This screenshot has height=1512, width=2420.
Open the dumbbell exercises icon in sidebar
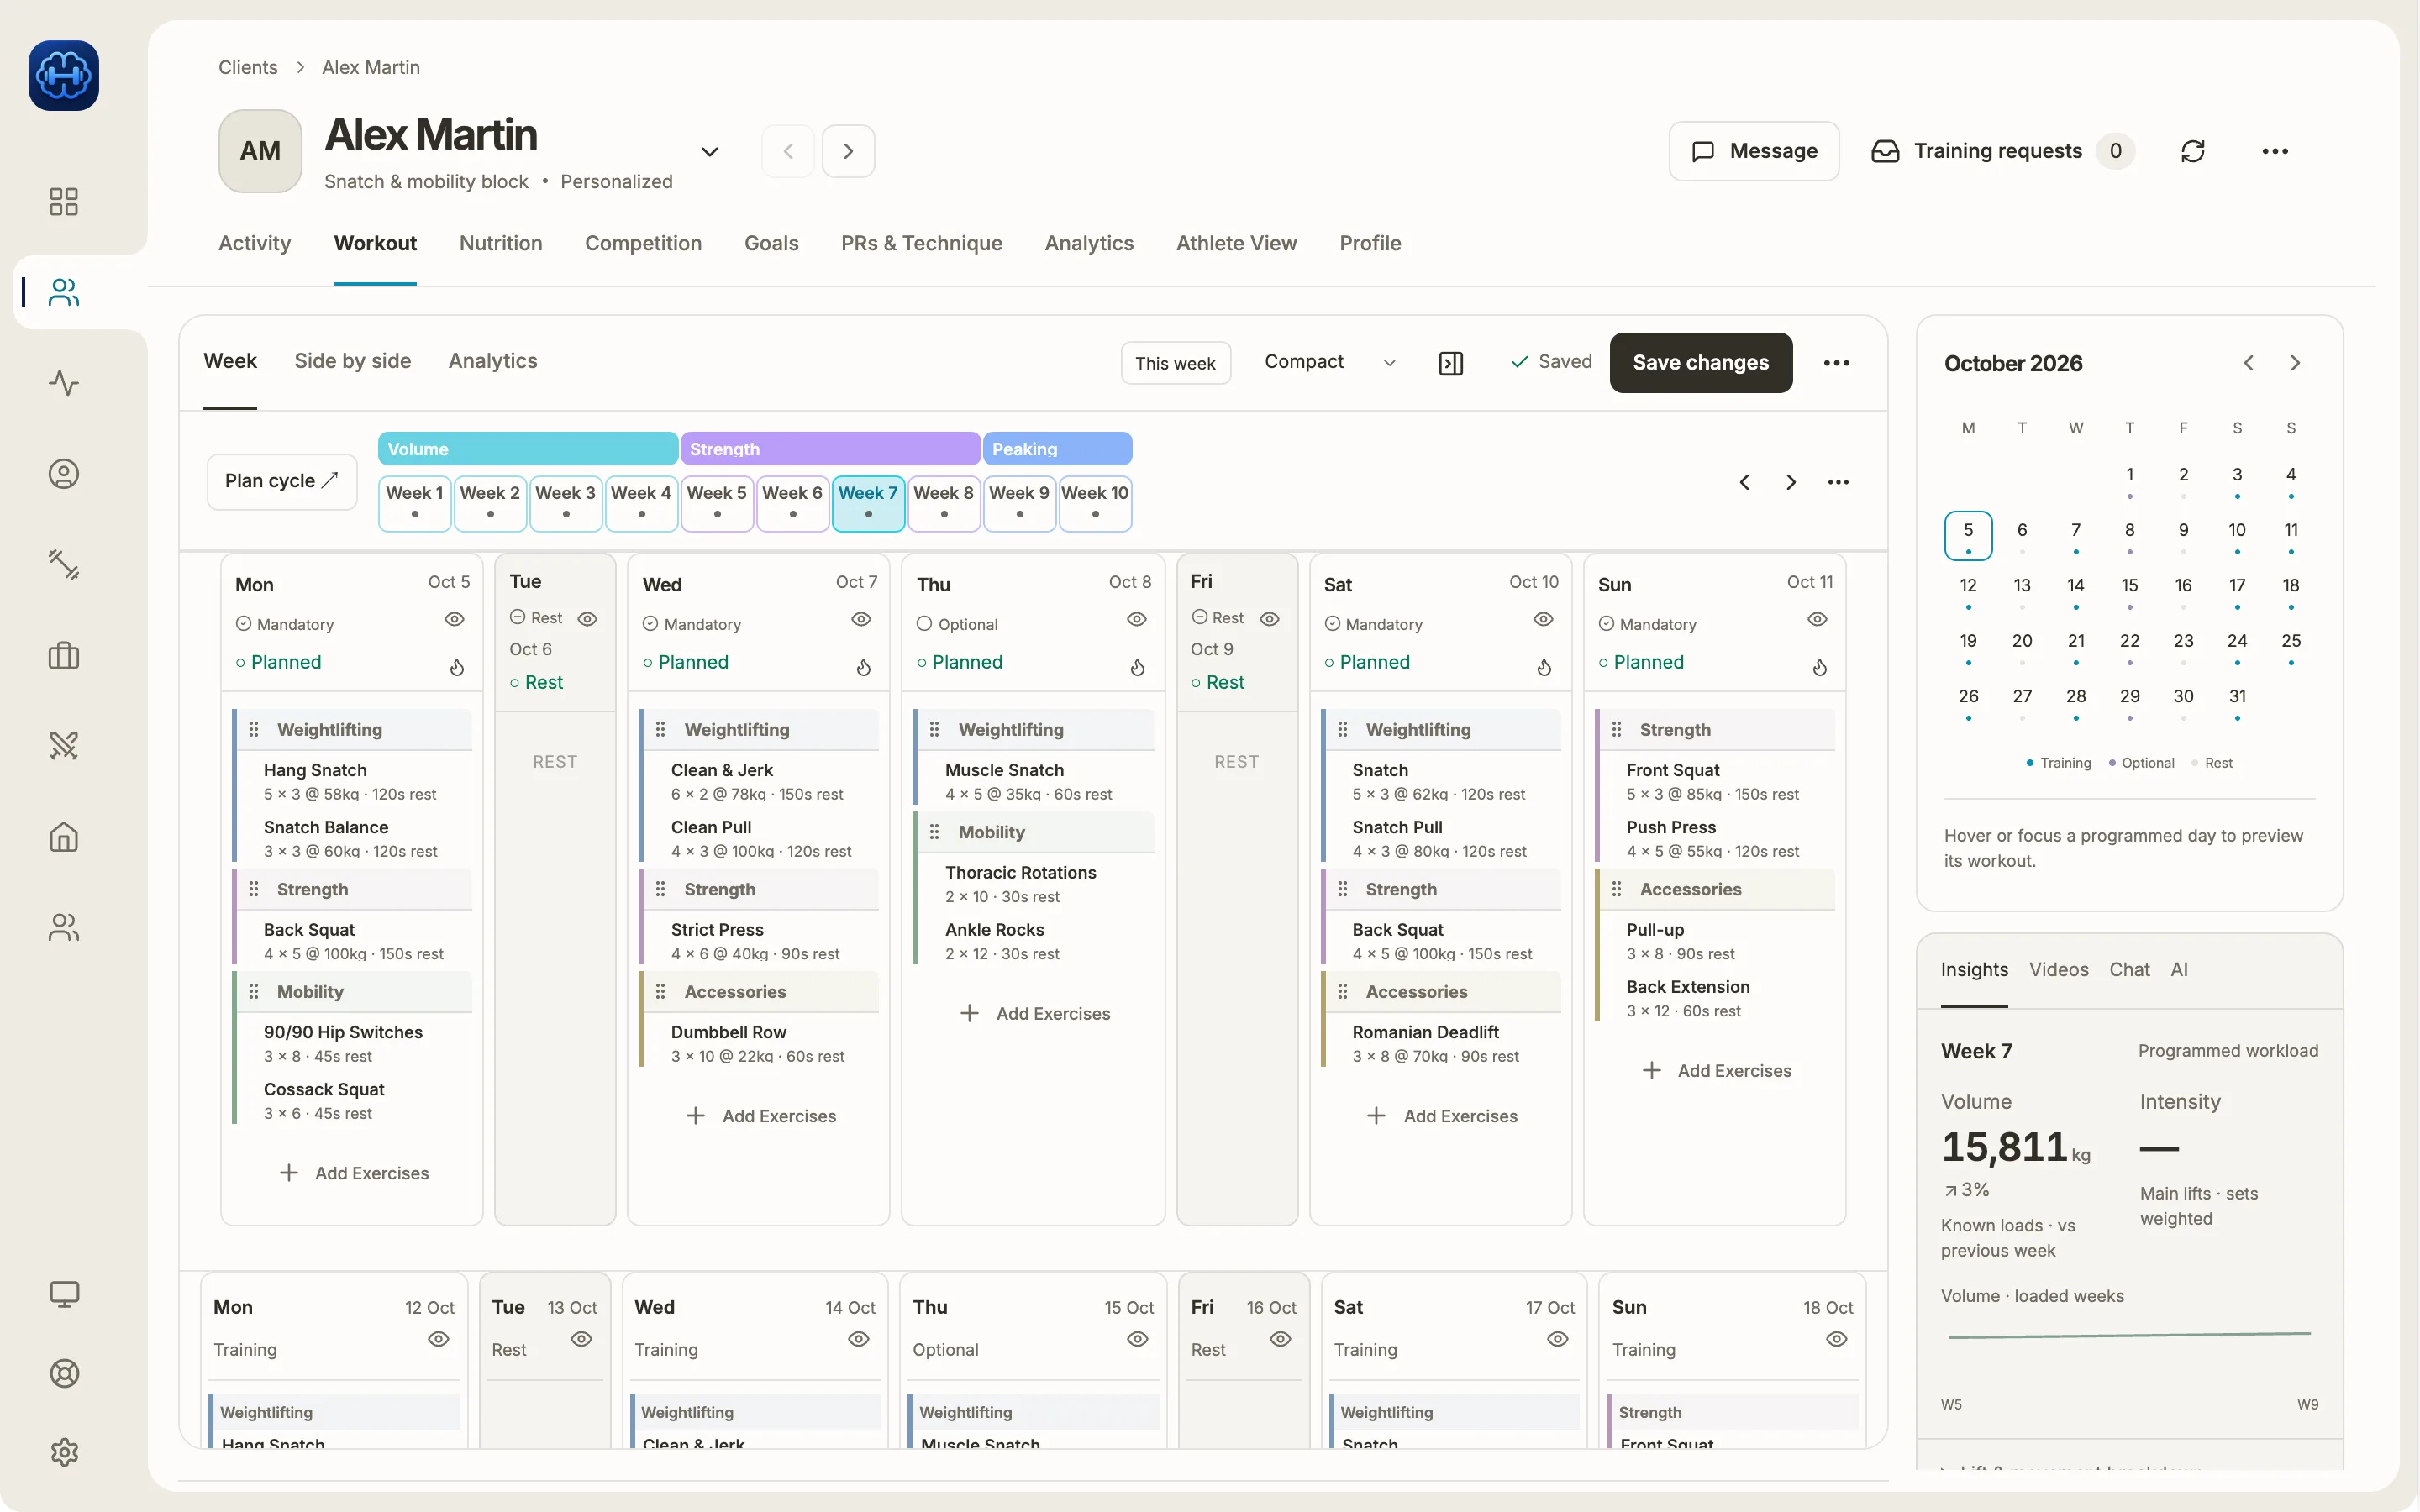[x=64, y=565]
